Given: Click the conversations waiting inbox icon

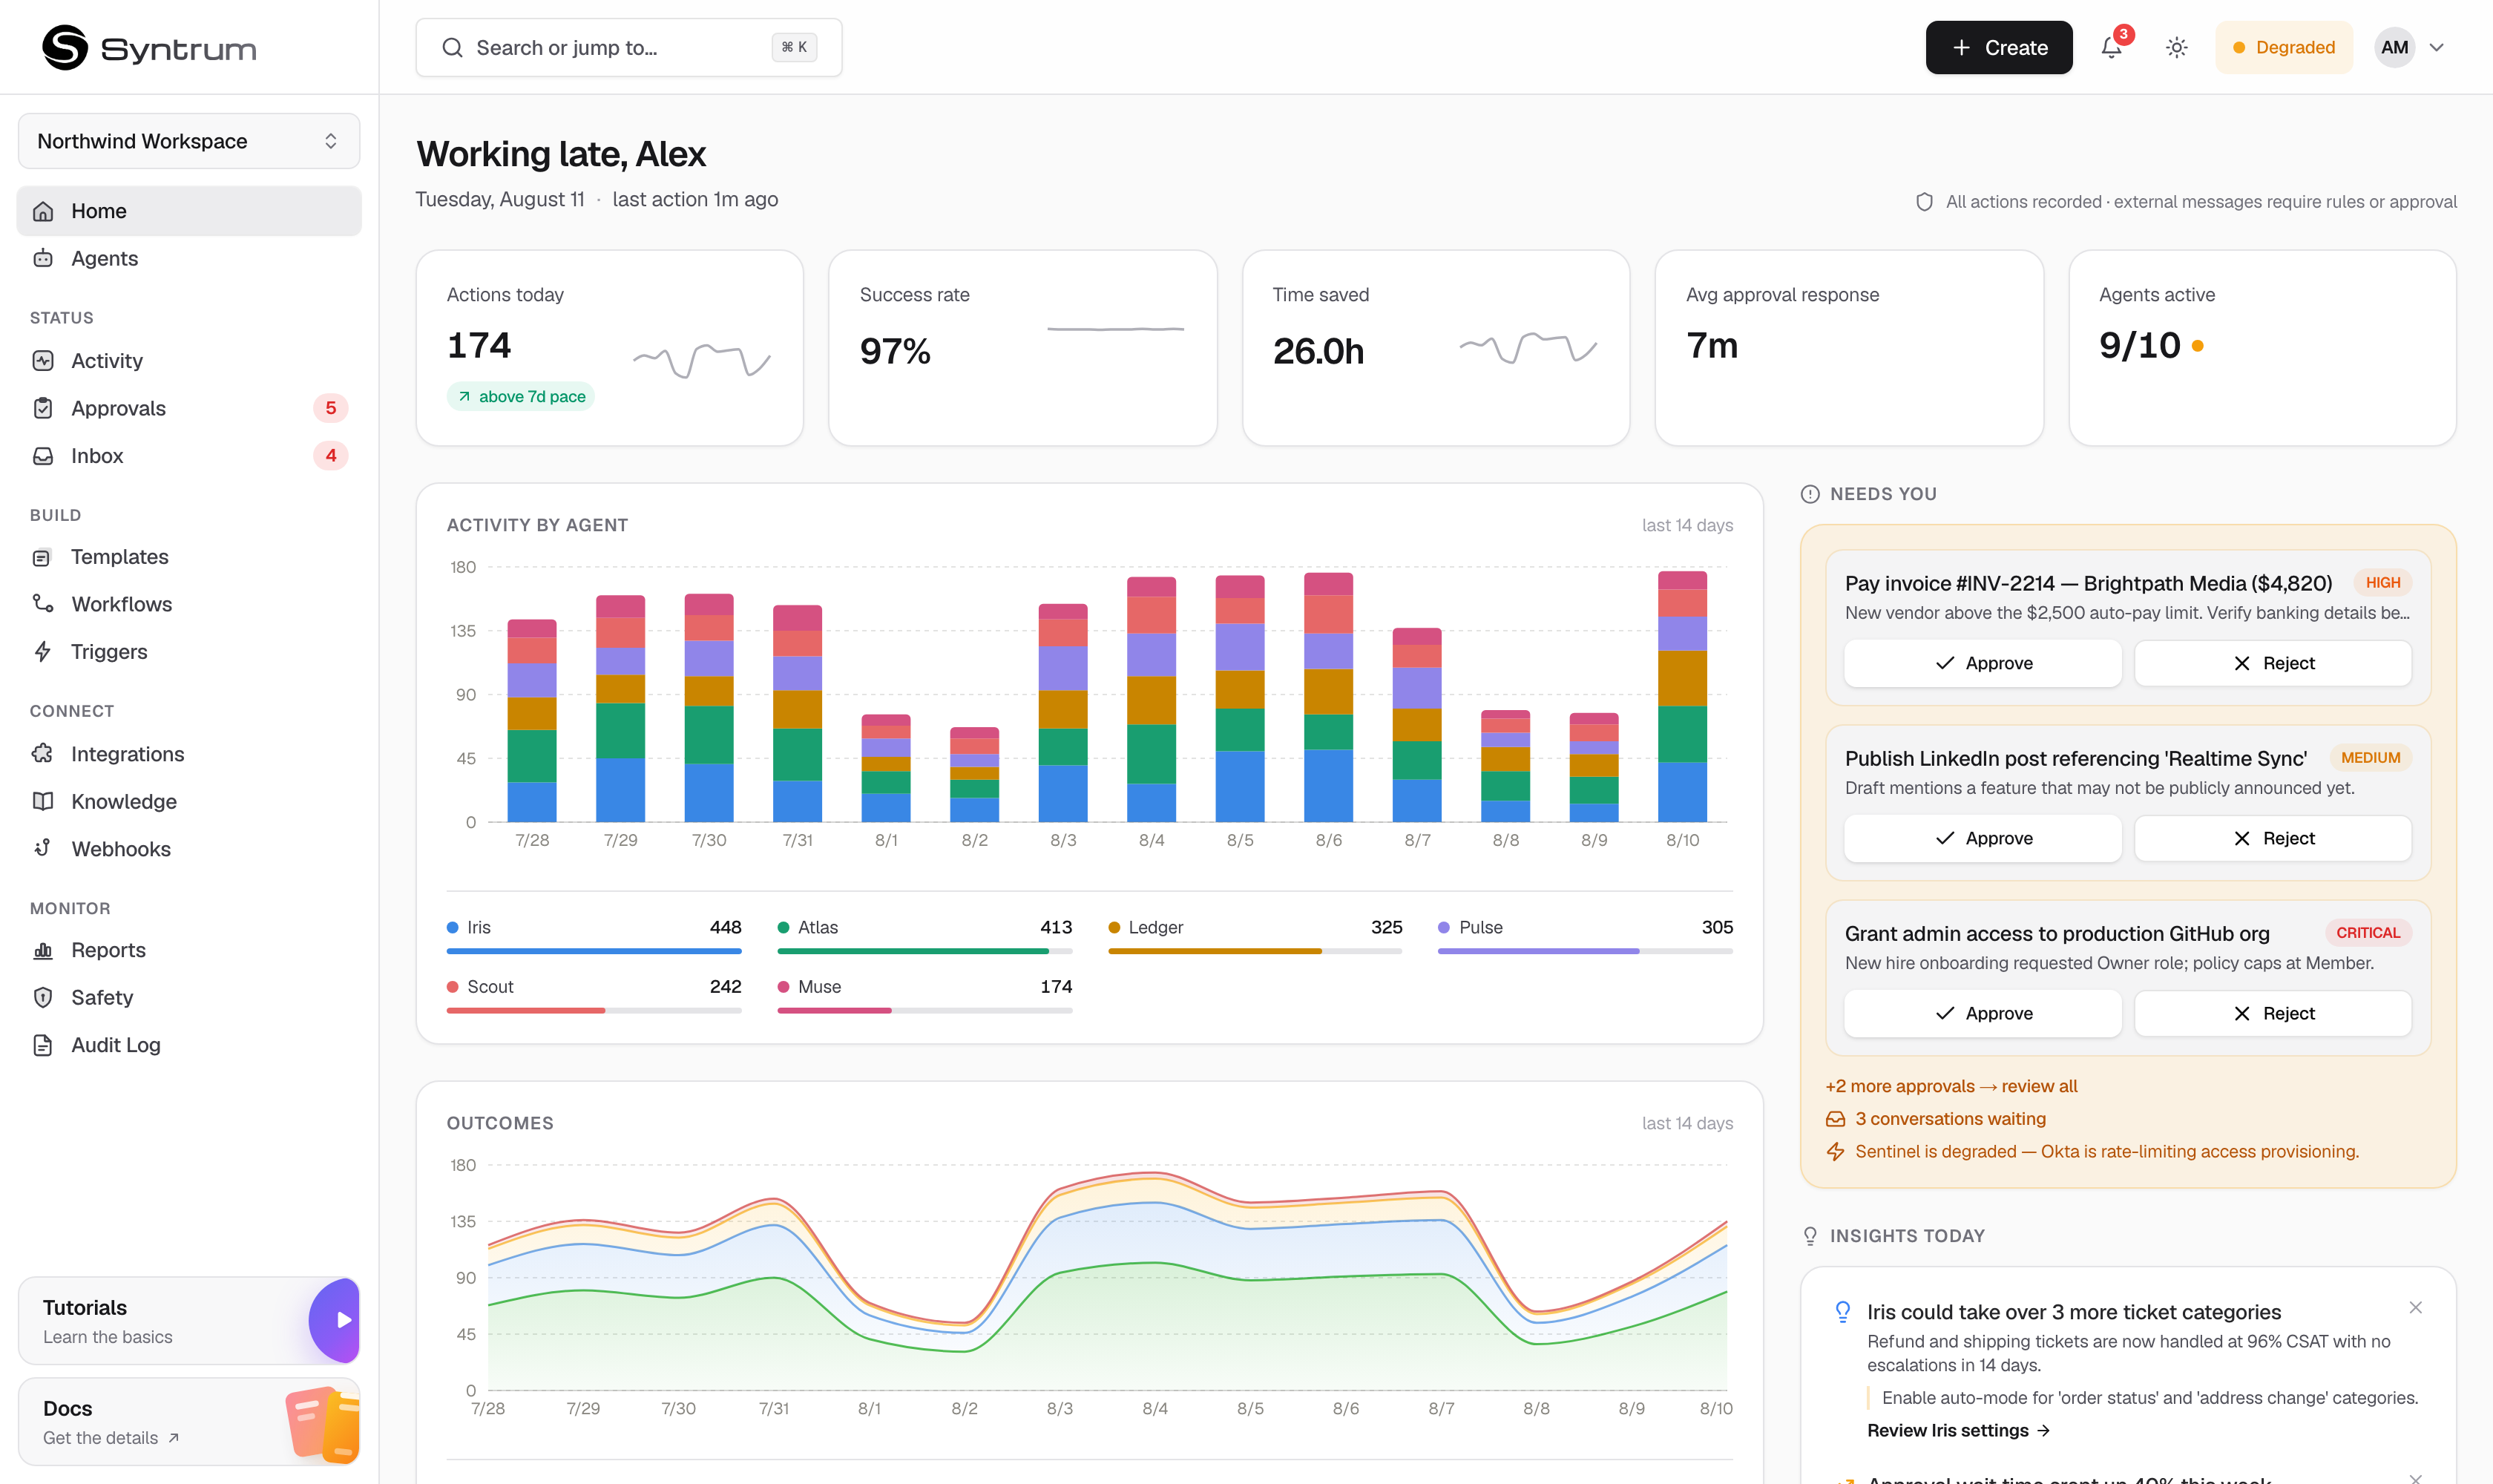Looking at the screenshot, I should point(1836,1119).
